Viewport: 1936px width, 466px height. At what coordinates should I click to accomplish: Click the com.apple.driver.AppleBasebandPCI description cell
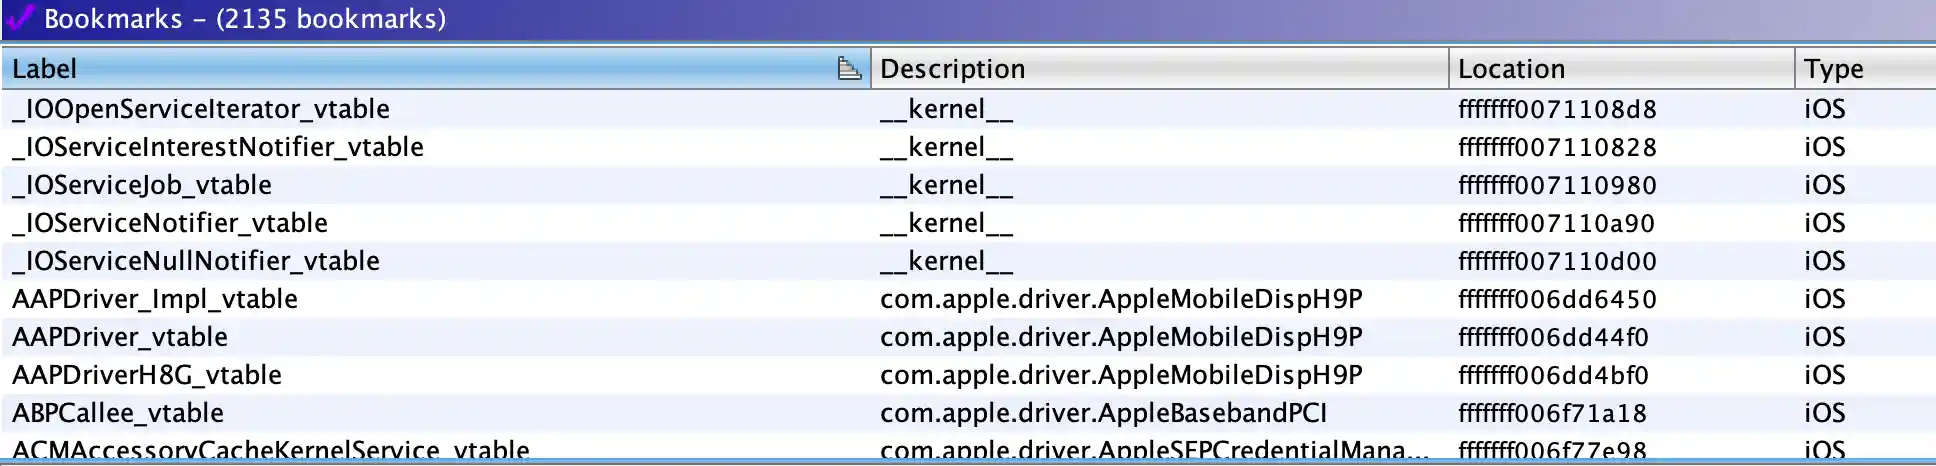(1103, 413)
